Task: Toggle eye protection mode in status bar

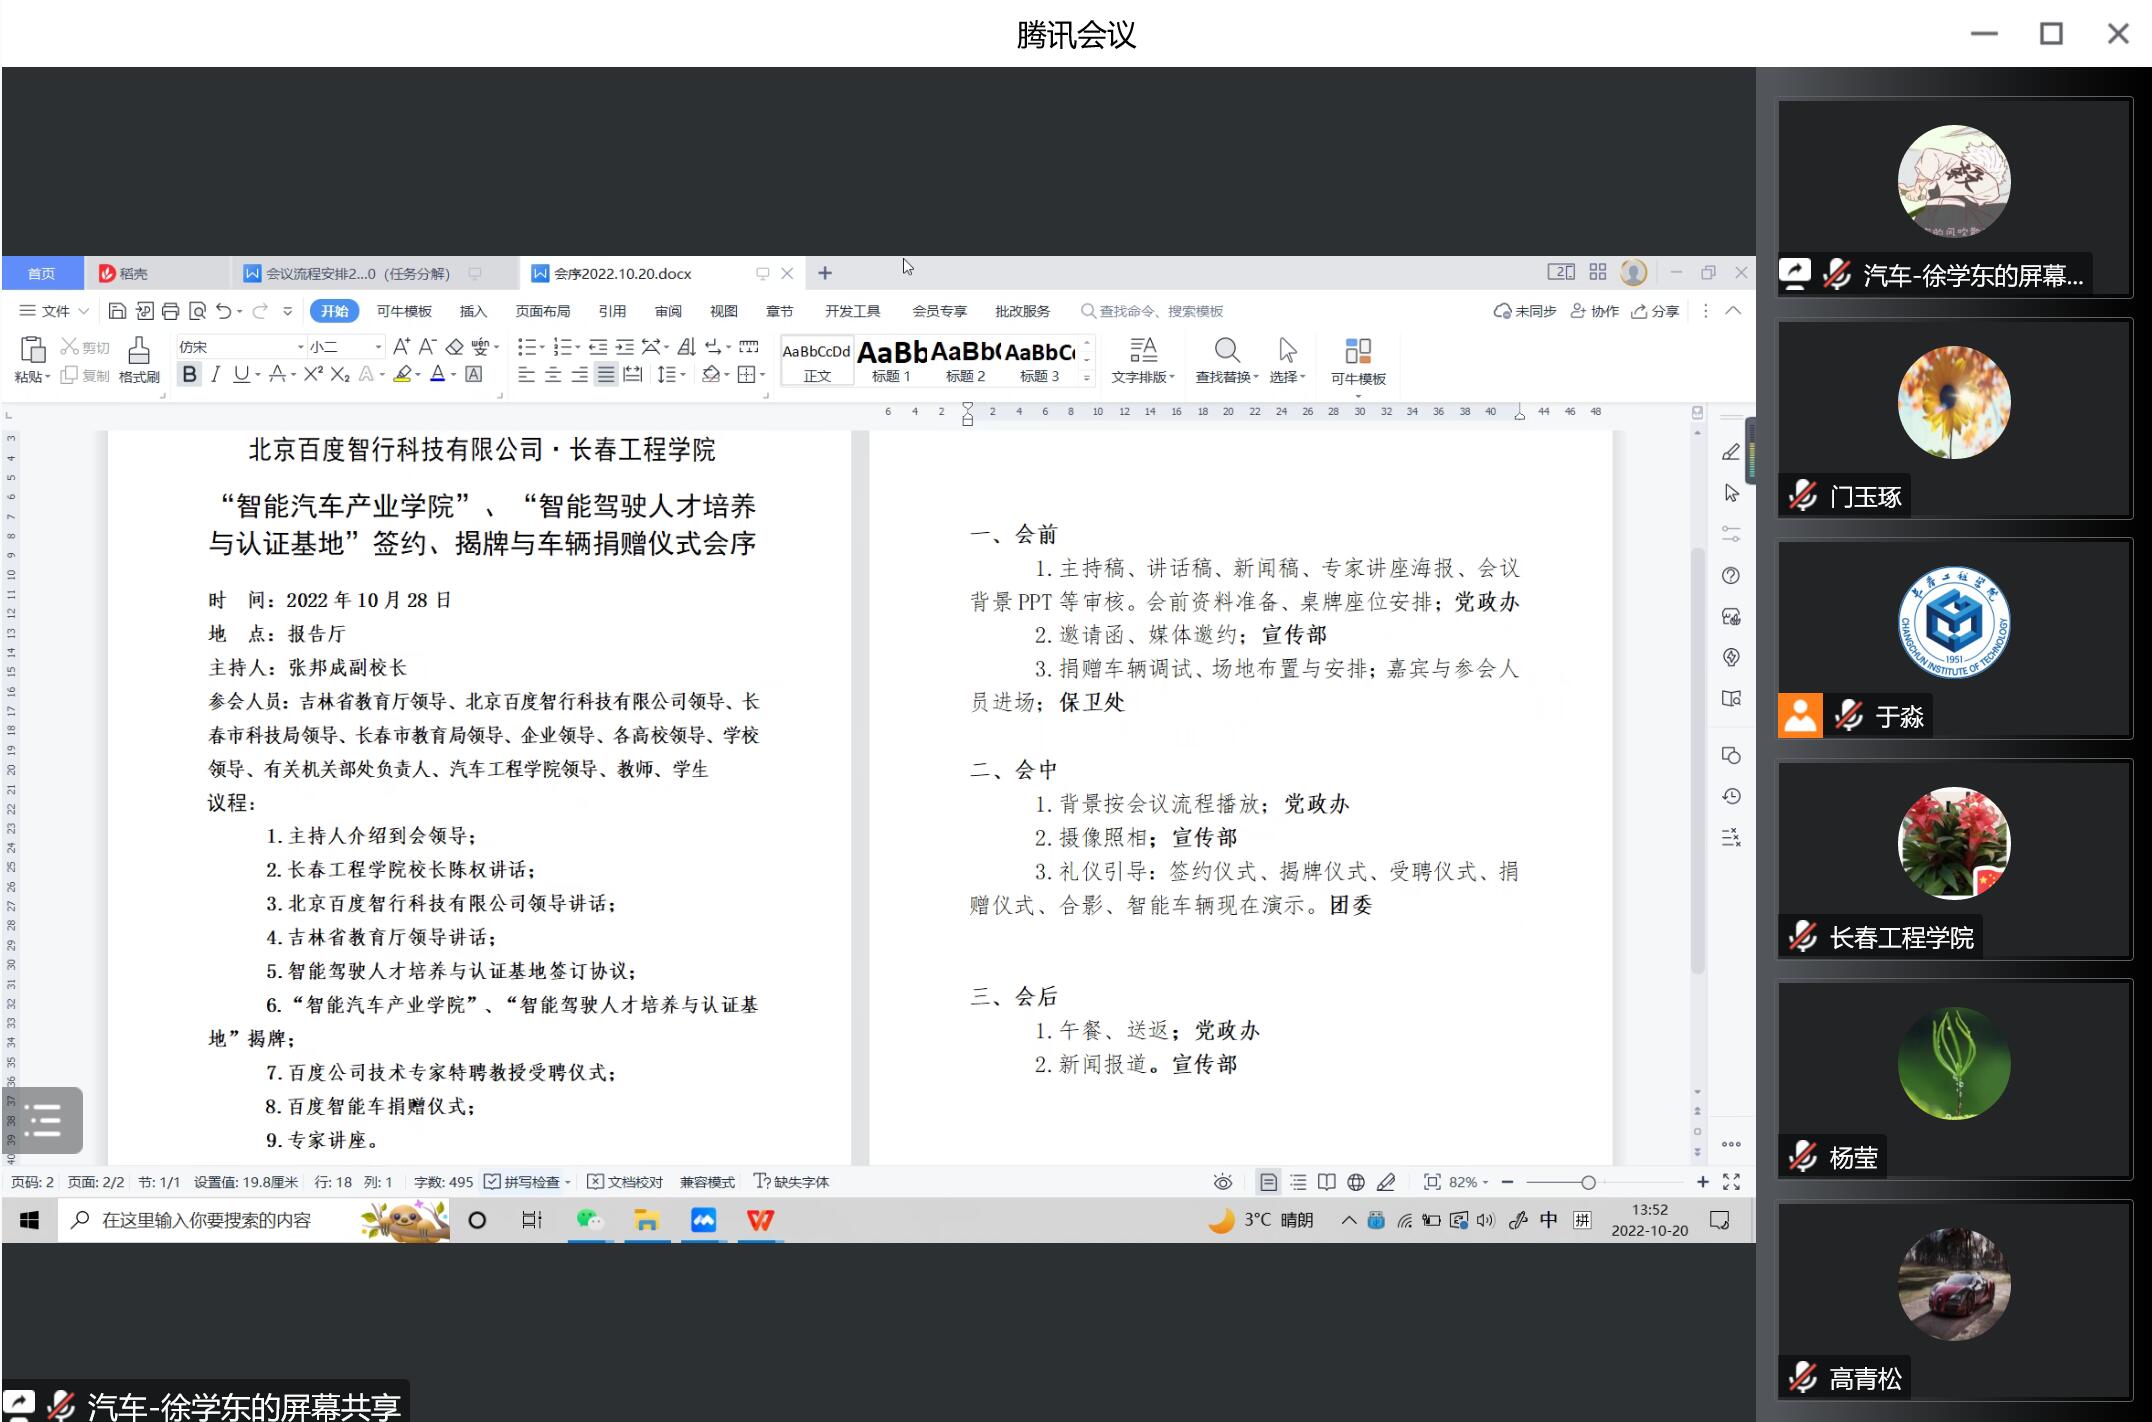Action: 1222,1182
